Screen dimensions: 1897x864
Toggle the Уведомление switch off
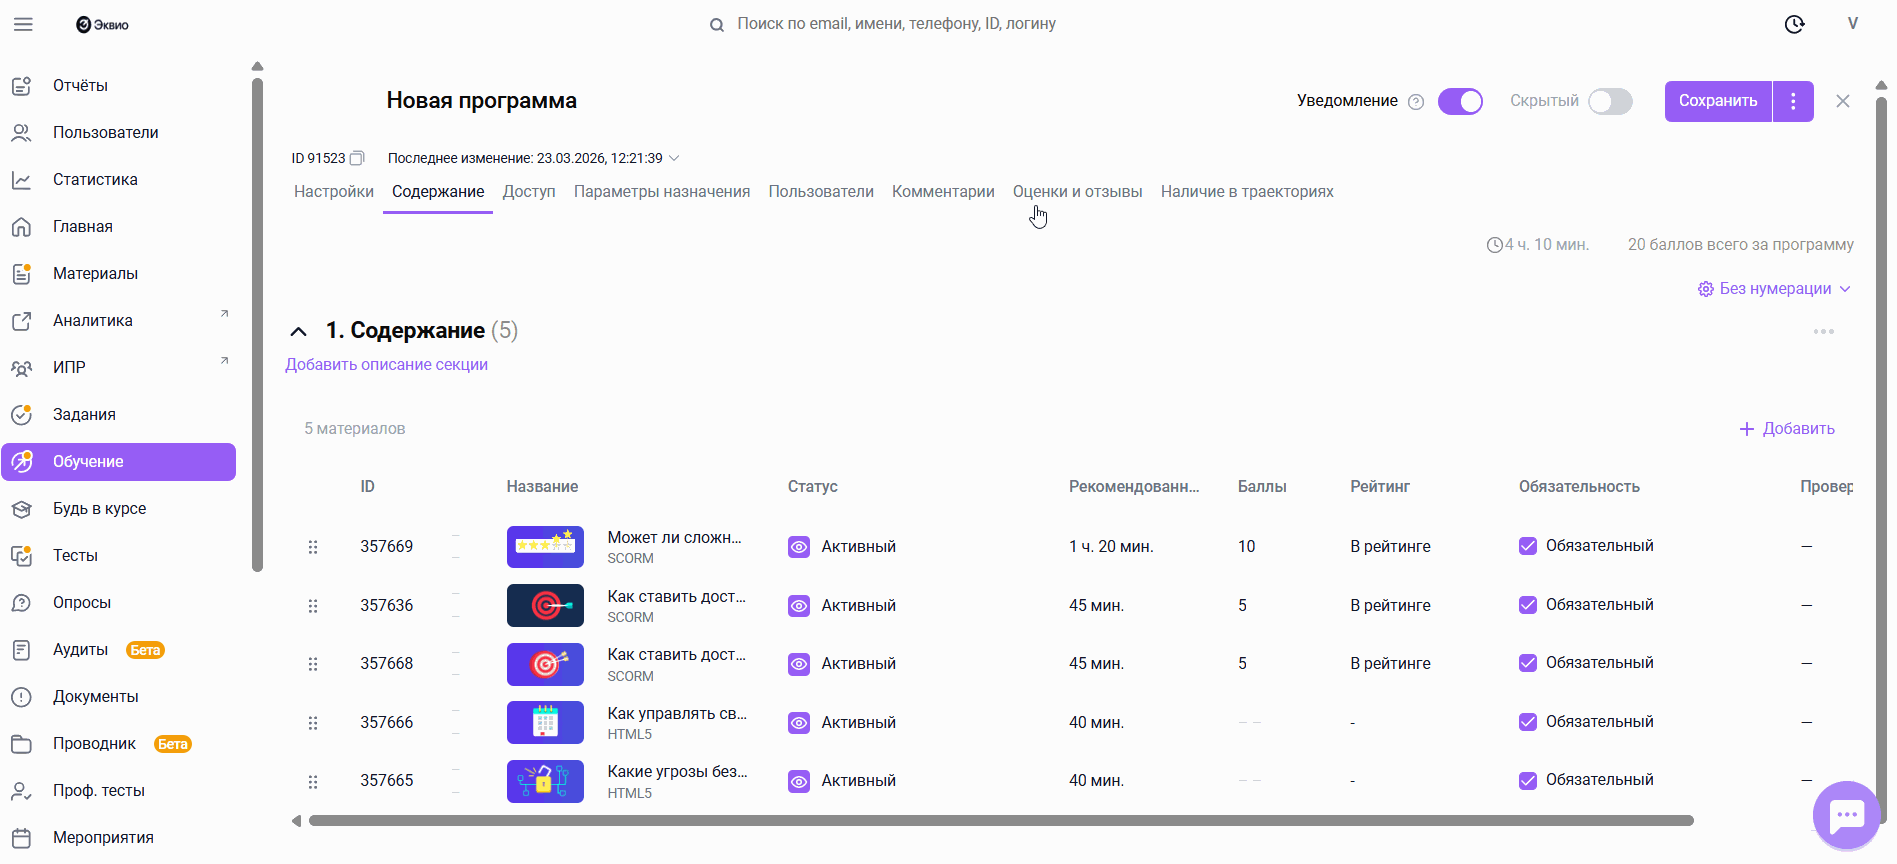click(1460, 101)
